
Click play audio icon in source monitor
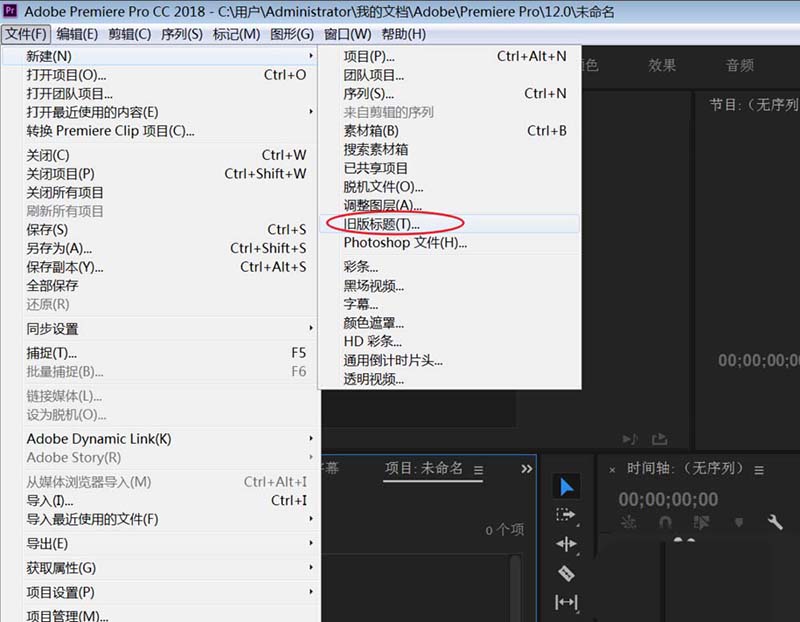630,439
